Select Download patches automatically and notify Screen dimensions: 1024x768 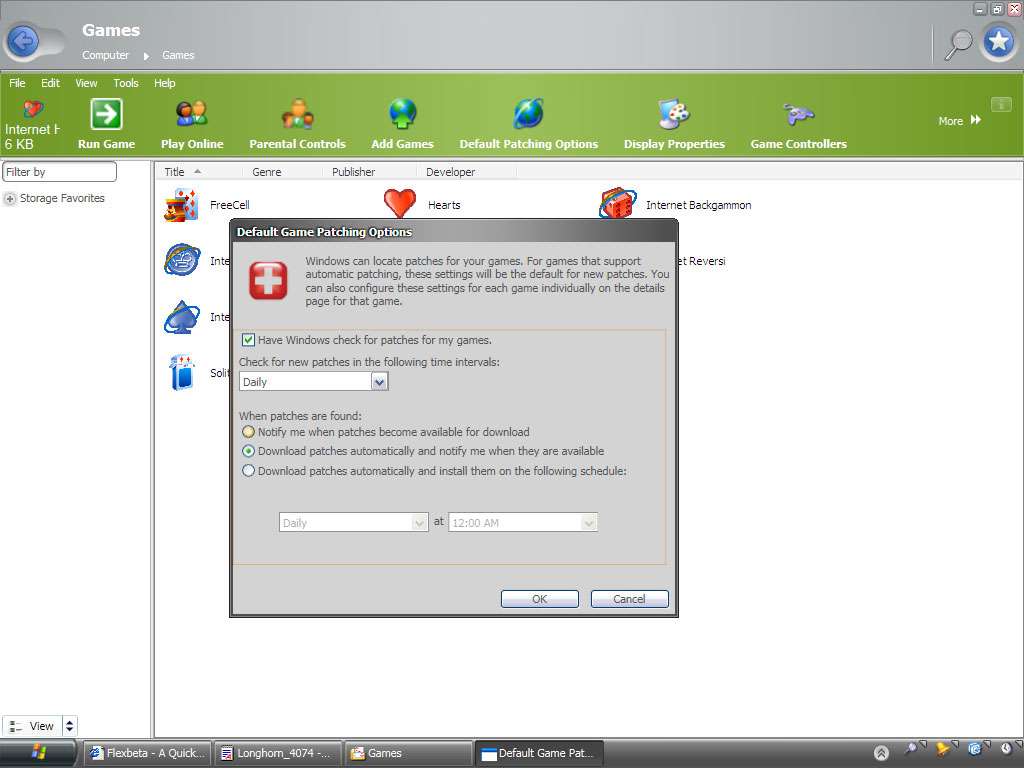pyautogui.click(x=248, y=451)
